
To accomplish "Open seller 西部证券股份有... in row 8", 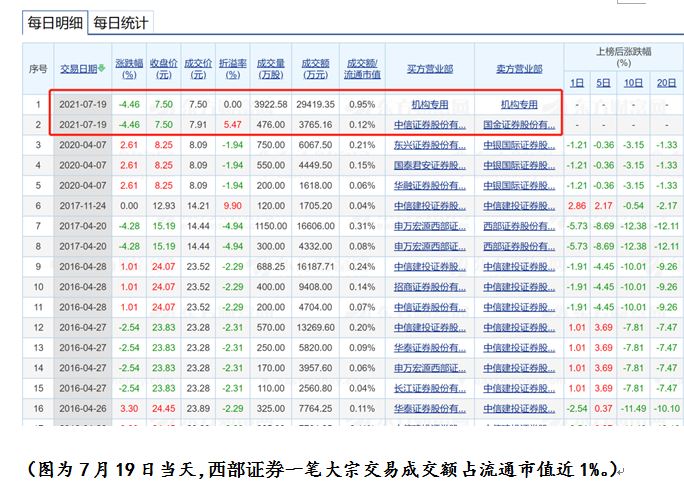I will point(519,246).
